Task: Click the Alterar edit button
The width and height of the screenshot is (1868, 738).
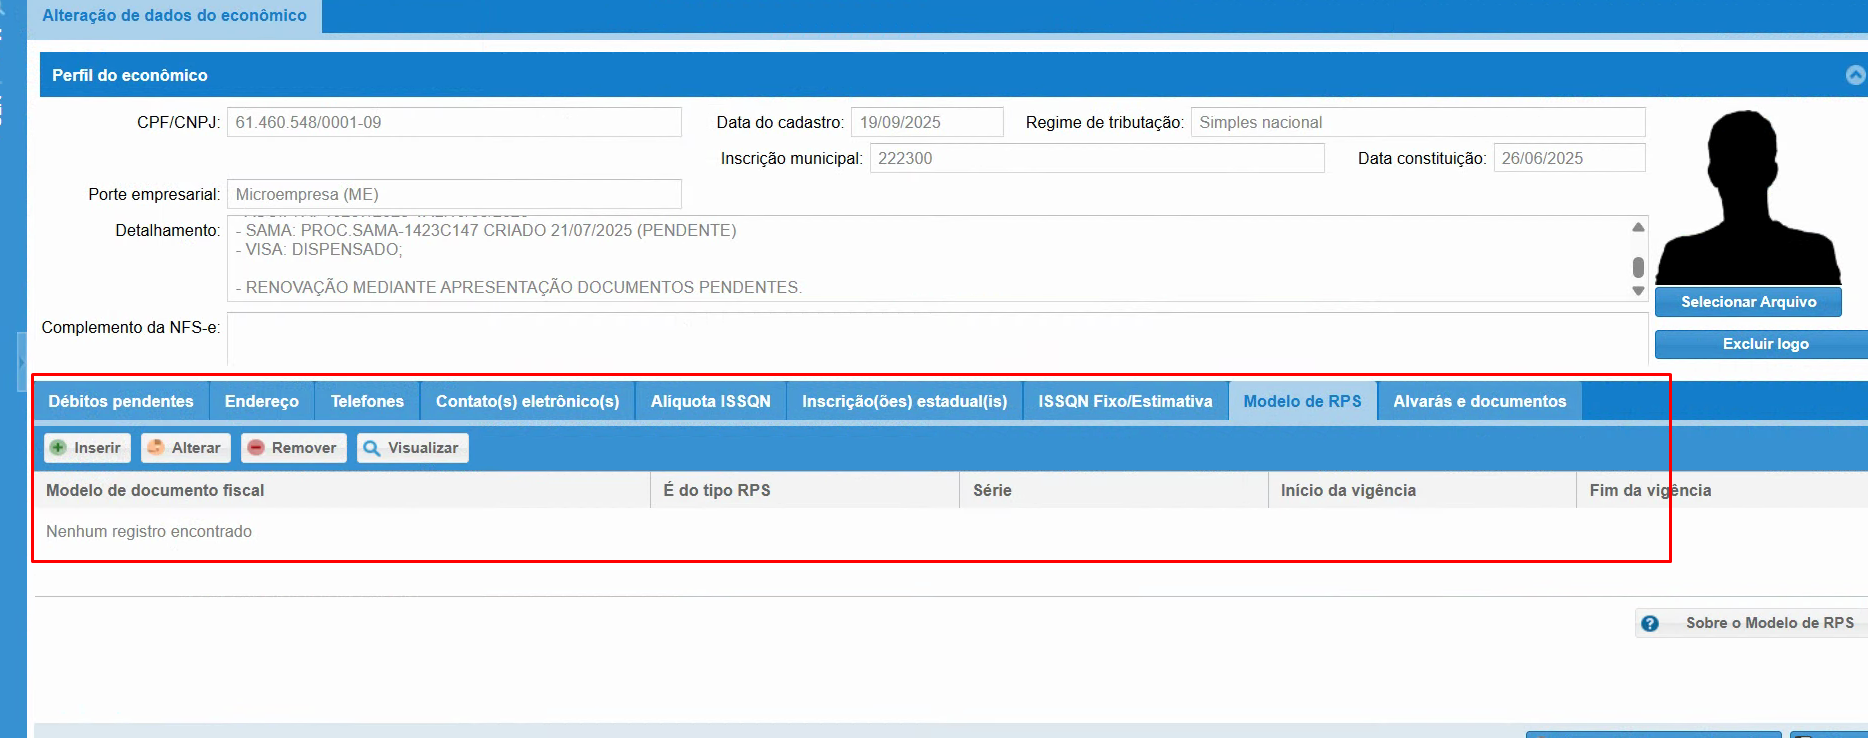Action: coord(186,448)
